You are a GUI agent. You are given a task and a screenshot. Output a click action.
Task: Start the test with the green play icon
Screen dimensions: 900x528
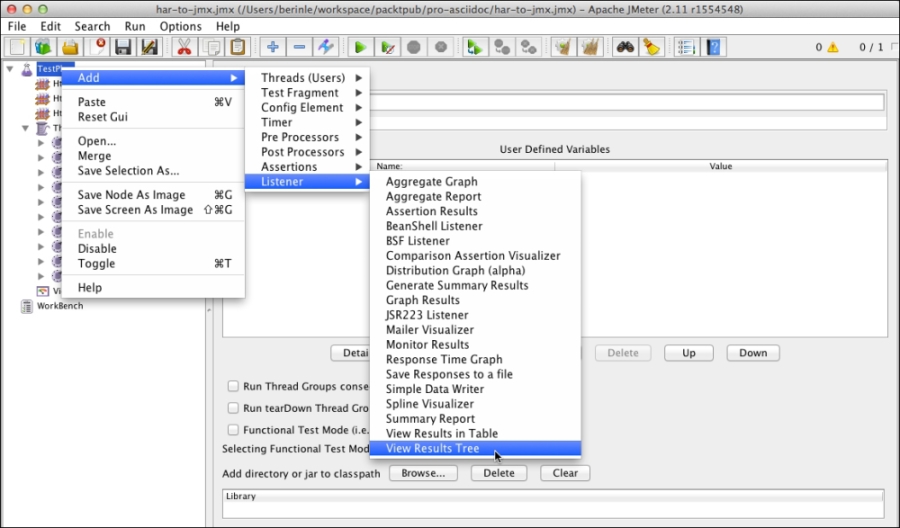[360, 47]
